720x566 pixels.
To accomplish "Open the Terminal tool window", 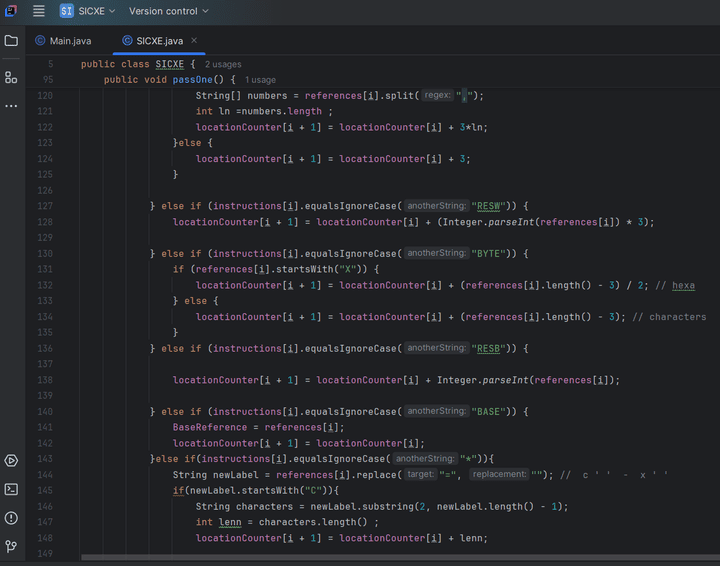I will [11, 489].
